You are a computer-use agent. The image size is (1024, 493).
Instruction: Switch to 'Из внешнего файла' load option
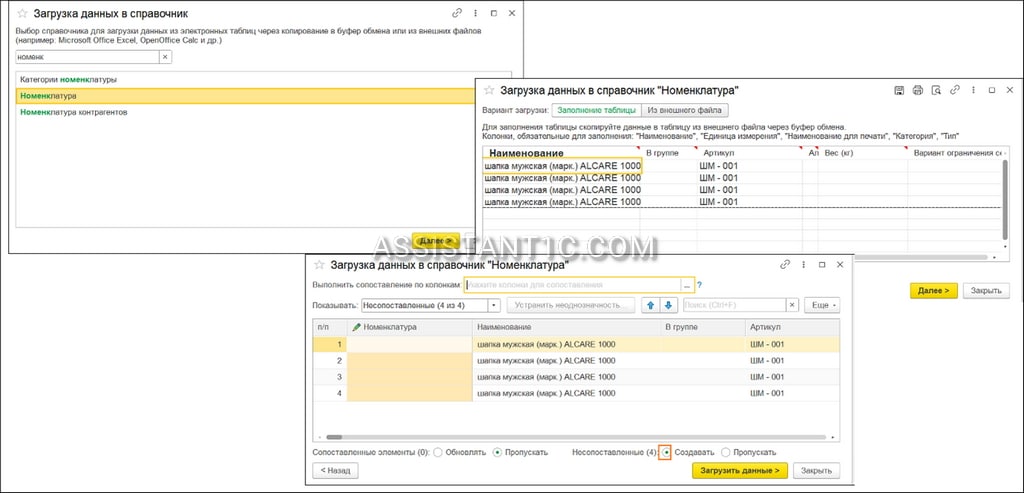point(685,110)
